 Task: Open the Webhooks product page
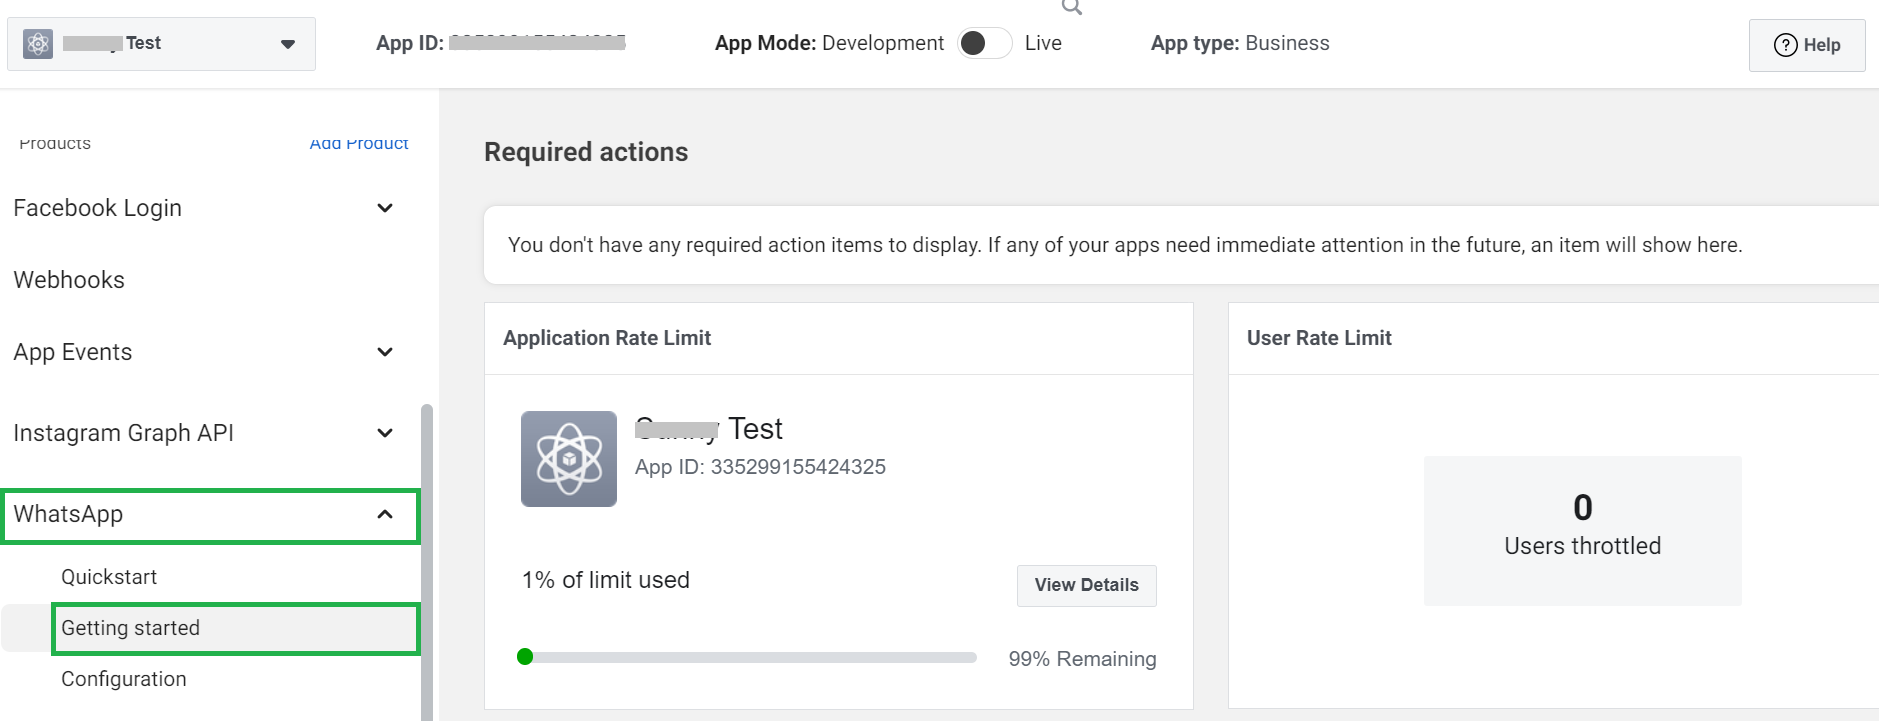tap(69, 280)
